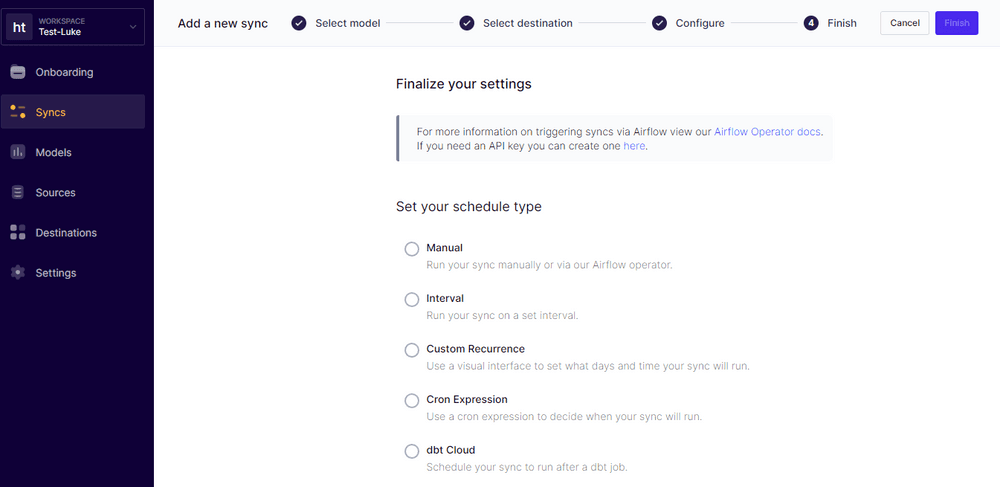This screenshot has width=1000, height=487.
Task: Click the Finish button
Action: pos(956,23)
